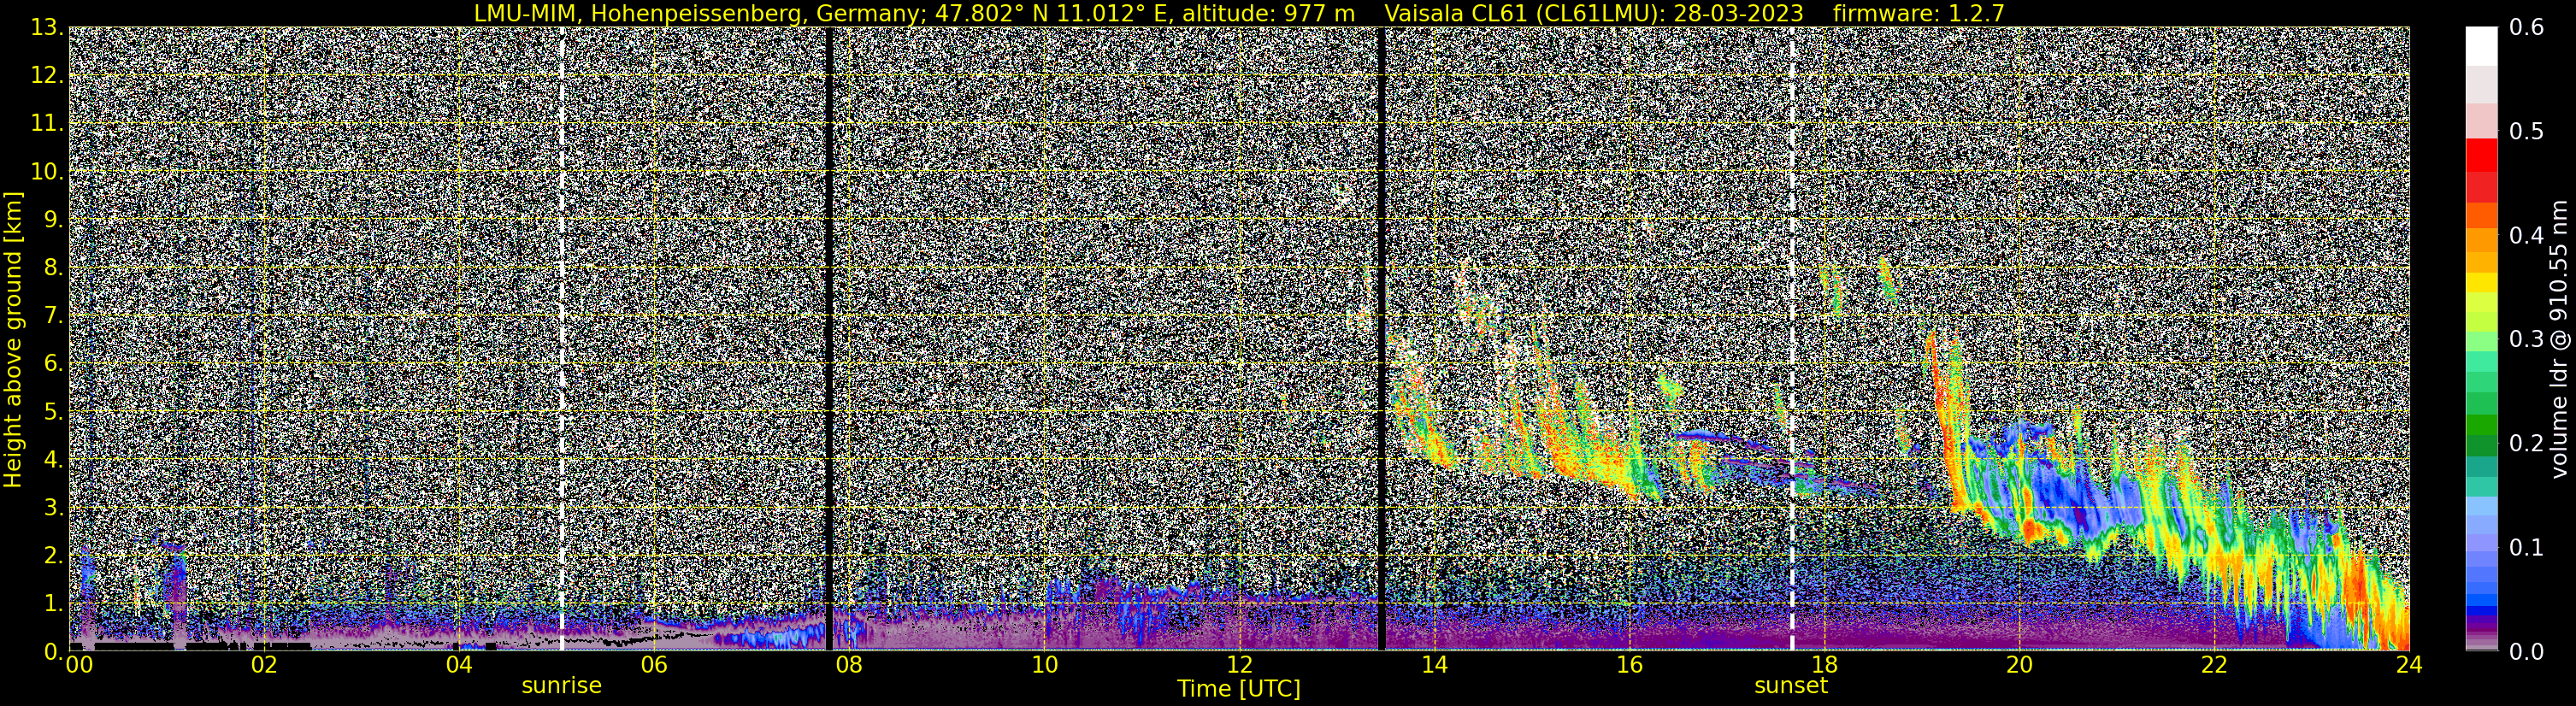Click the white dashed sunset line in the plot
This screenshot has width=2576, height=706.
(1792, 339)
